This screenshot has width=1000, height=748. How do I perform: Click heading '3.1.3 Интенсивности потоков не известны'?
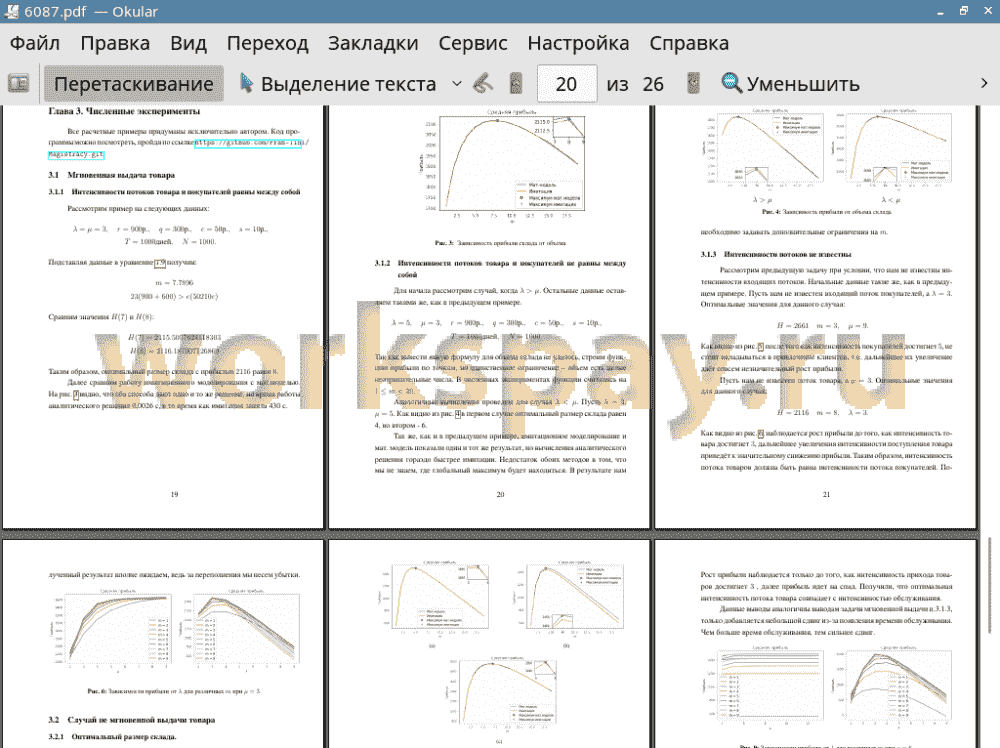click(776, 254)
